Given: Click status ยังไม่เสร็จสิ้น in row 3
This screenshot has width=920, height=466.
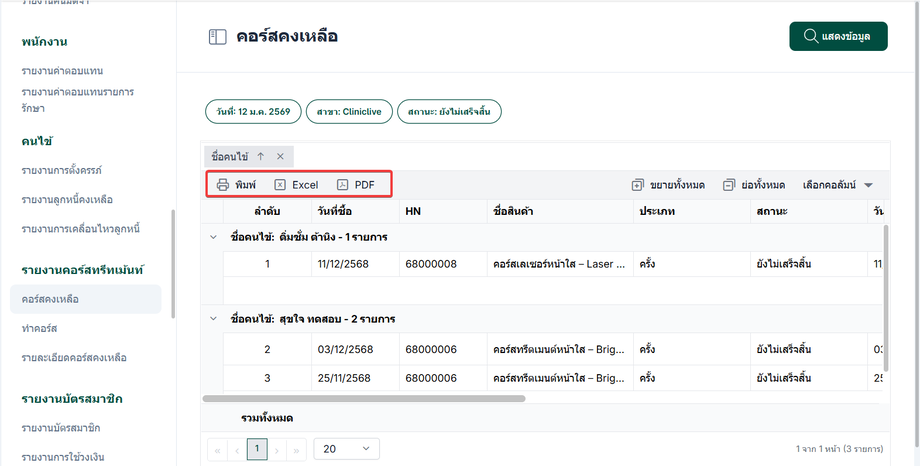Looking at the screenshot, I should (x=810, y=378).
